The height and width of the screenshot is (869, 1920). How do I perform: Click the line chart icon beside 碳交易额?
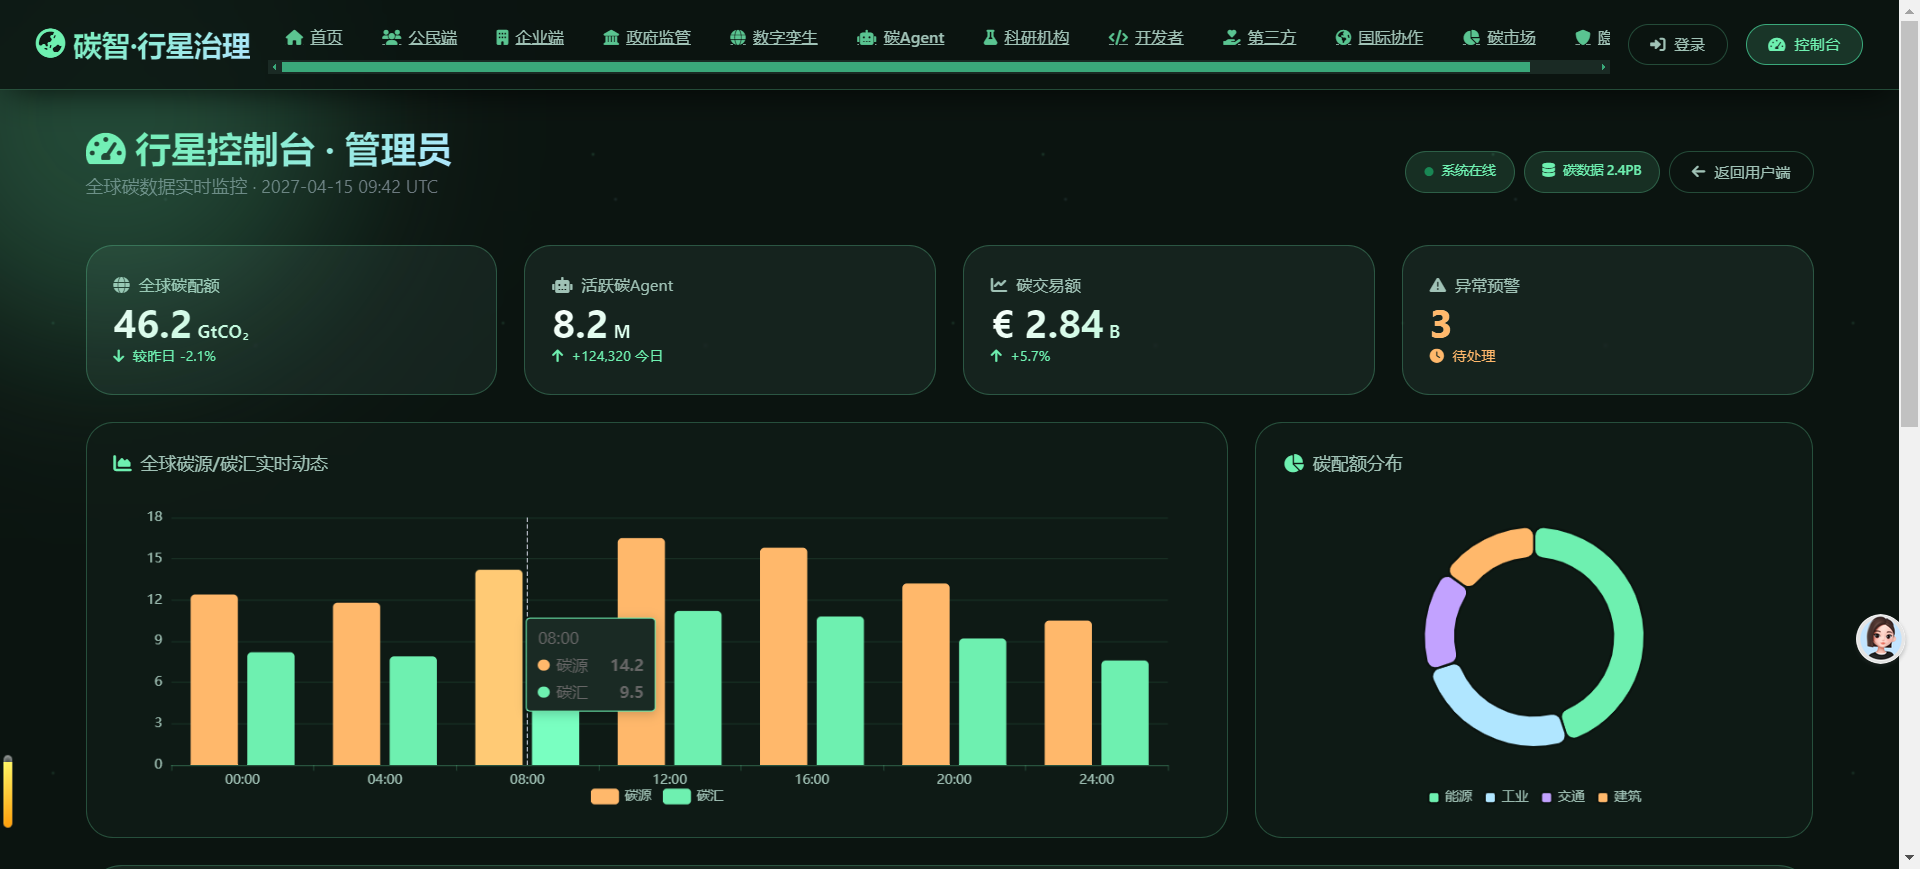(x=999, y=285)
